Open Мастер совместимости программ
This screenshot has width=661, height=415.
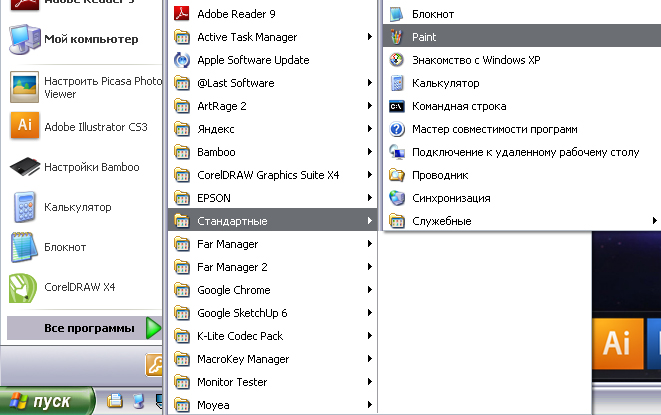pyautogui.click(x=493, y=129)
